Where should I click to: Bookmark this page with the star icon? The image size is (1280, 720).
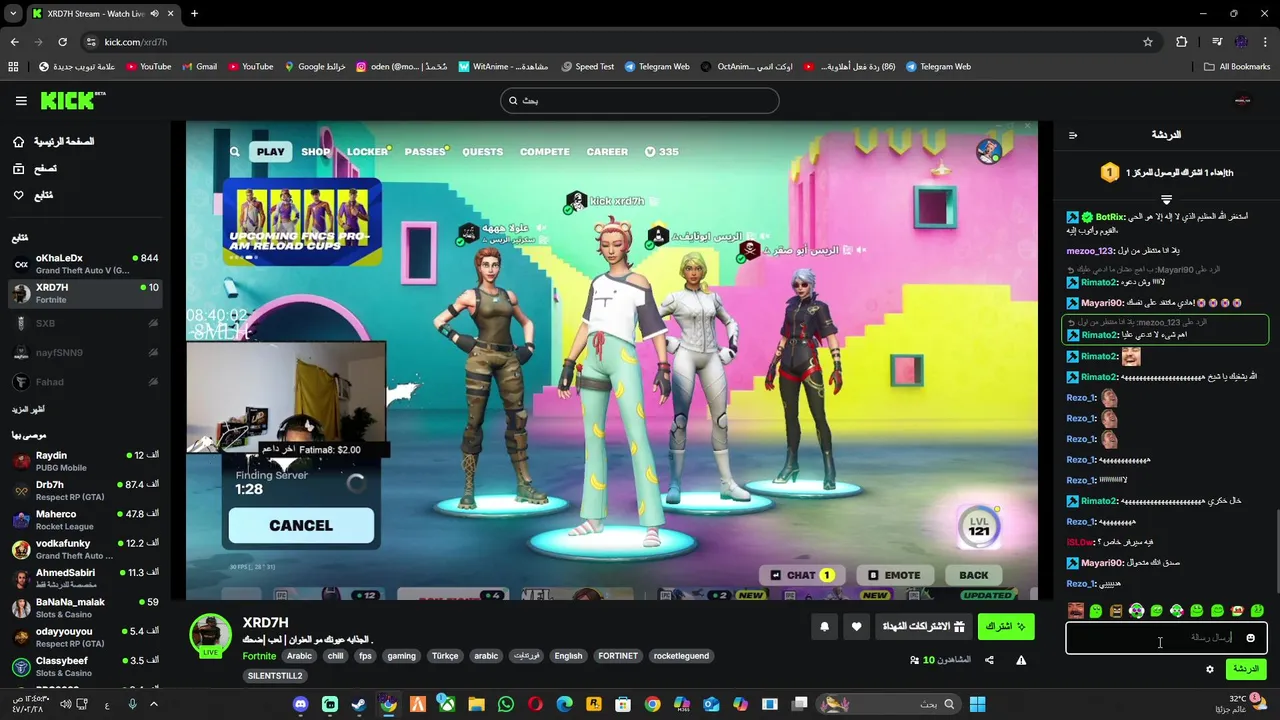tap(1148, 42)
